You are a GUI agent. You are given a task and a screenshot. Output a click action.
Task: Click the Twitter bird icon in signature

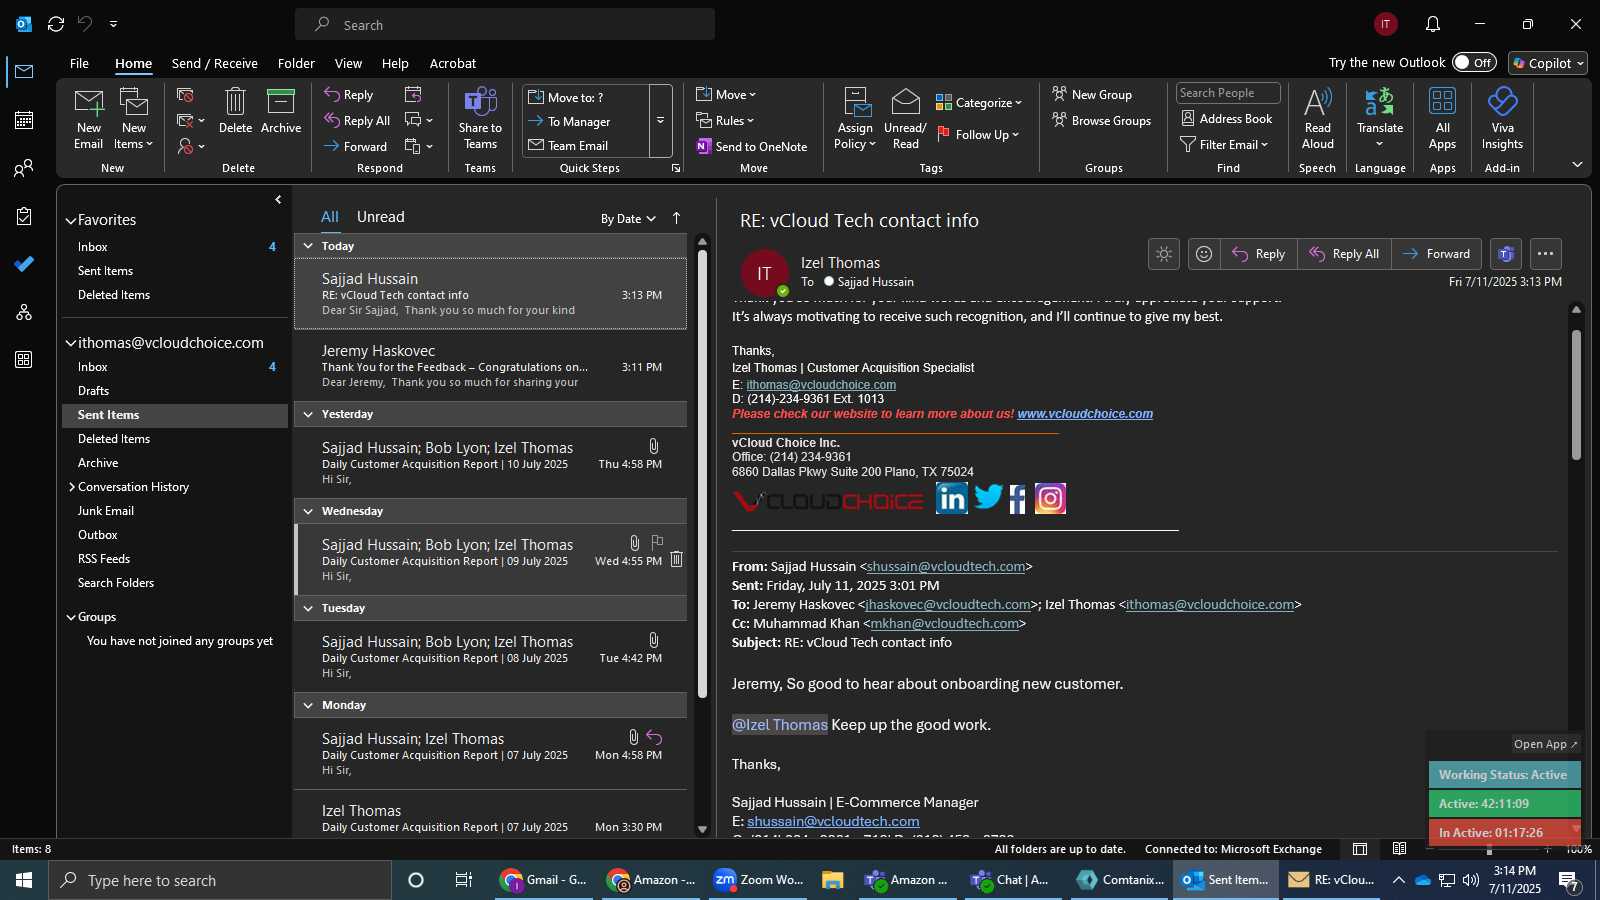988,497
